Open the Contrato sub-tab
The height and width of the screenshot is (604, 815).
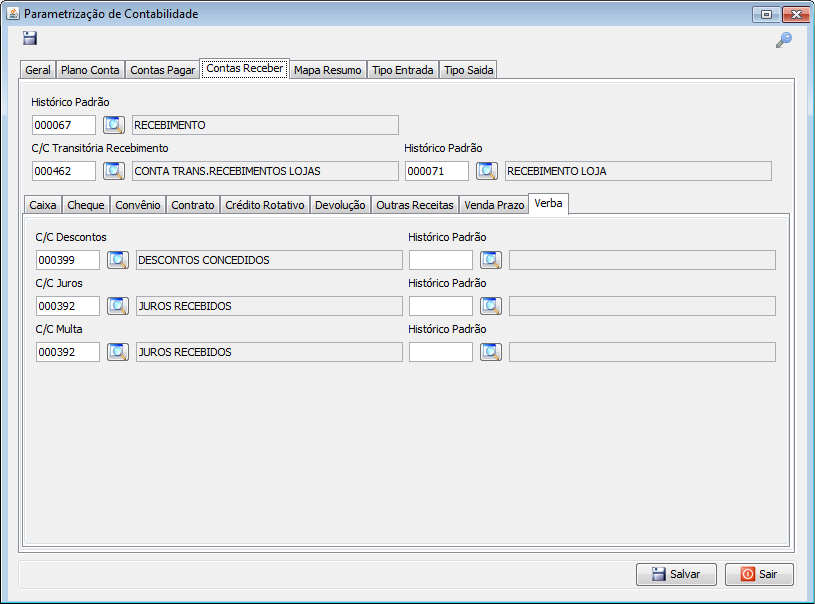click(193, 205)
